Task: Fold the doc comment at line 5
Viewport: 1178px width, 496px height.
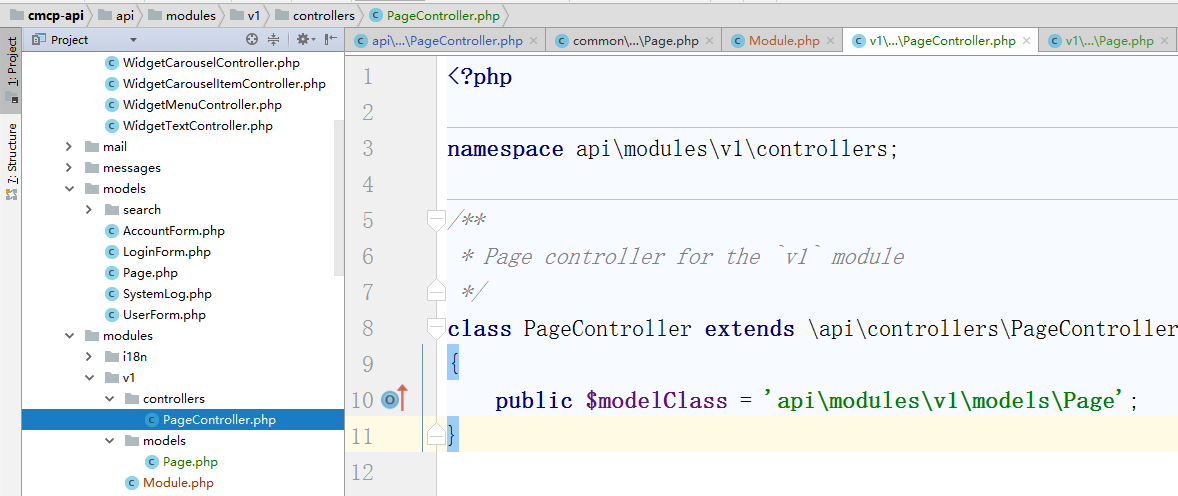Action: [436, 220]
